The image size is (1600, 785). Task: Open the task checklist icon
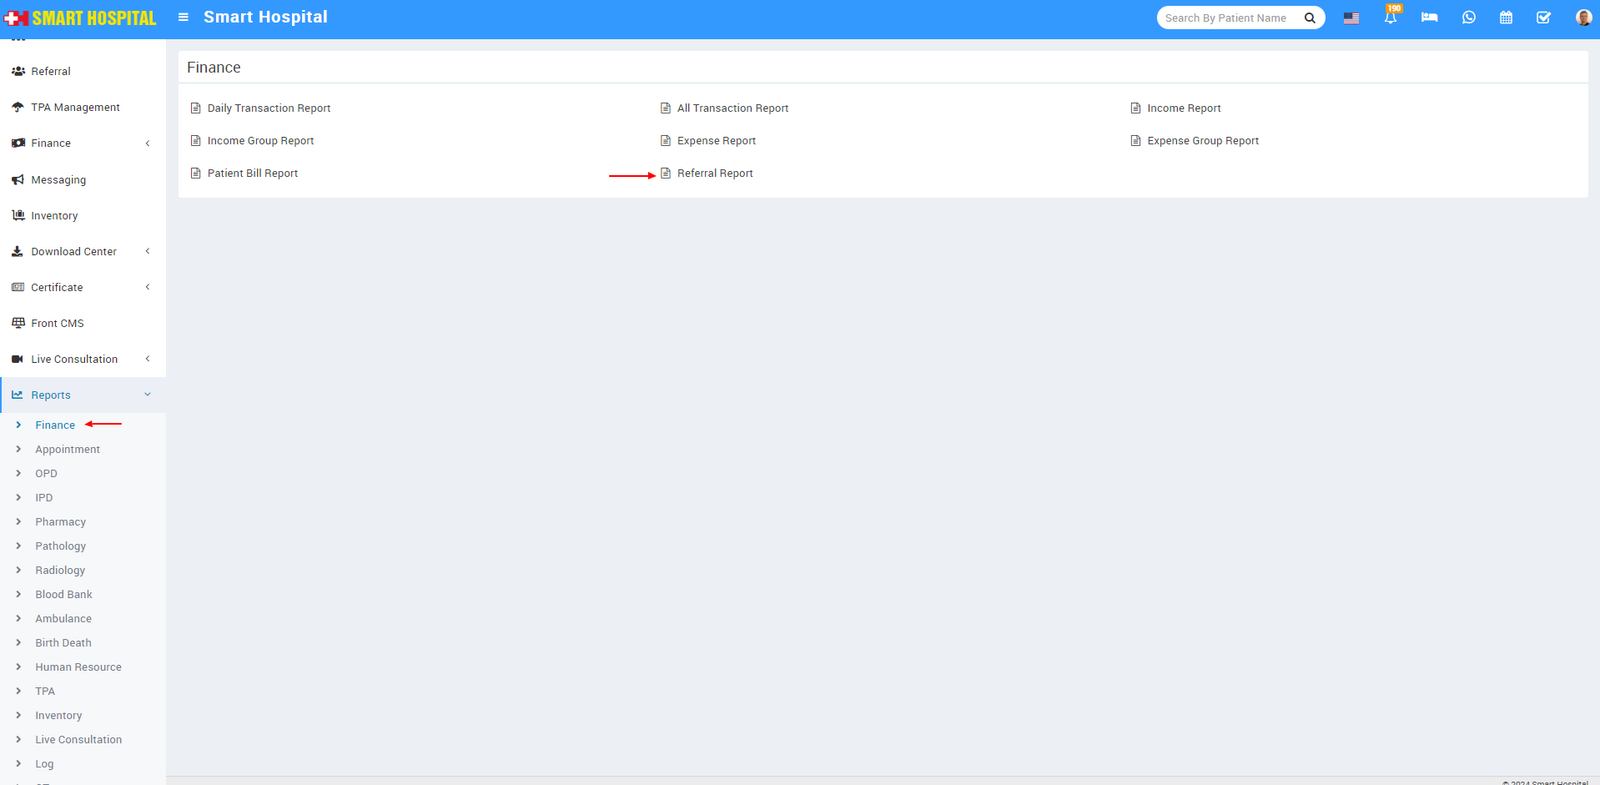(1543, 18)
